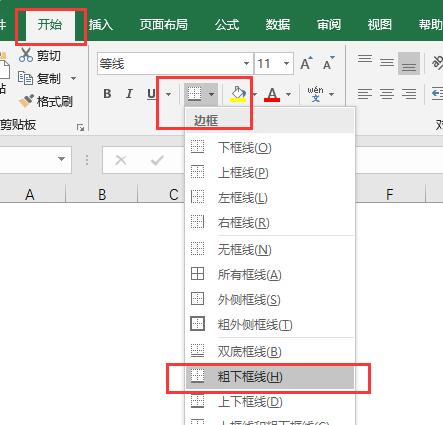Viewport: 443px width, 425px height.
Task: Open the 审阅 (Review) tab
Action: (329, 25)
